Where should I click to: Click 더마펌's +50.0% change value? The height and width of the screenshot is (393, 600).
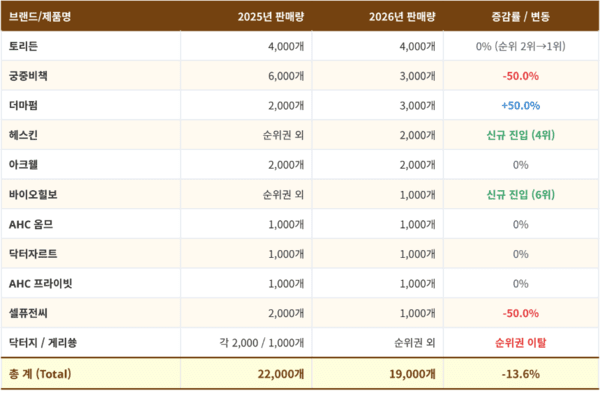[x=521, y=105]
